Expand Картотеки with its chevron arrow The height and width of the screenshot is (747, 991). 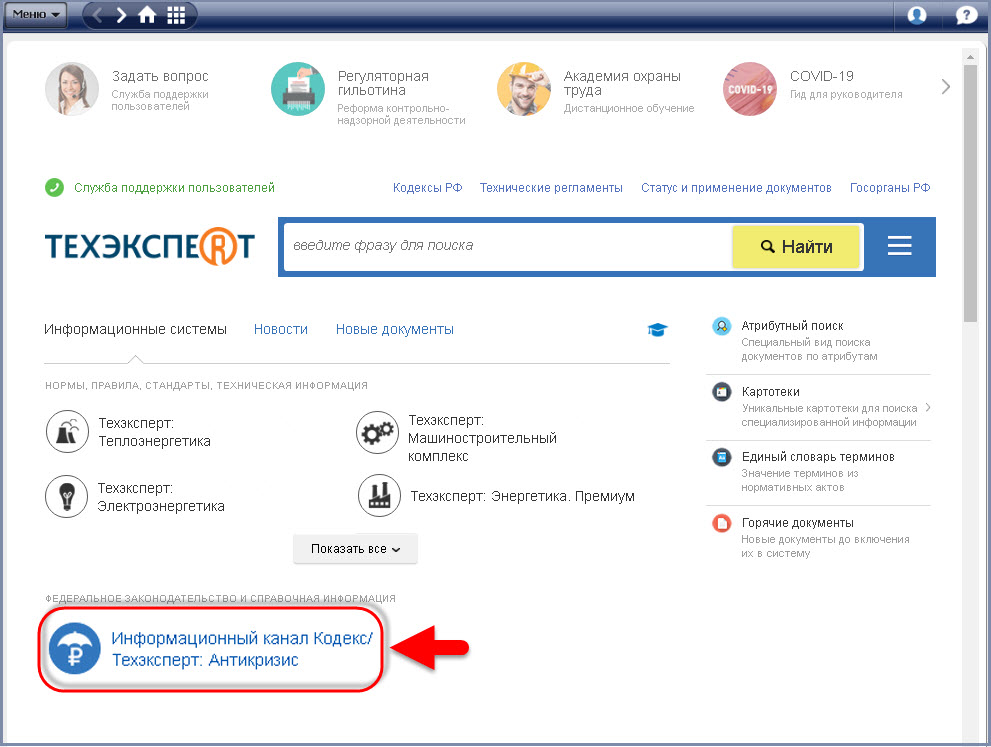tap(928, 407)
